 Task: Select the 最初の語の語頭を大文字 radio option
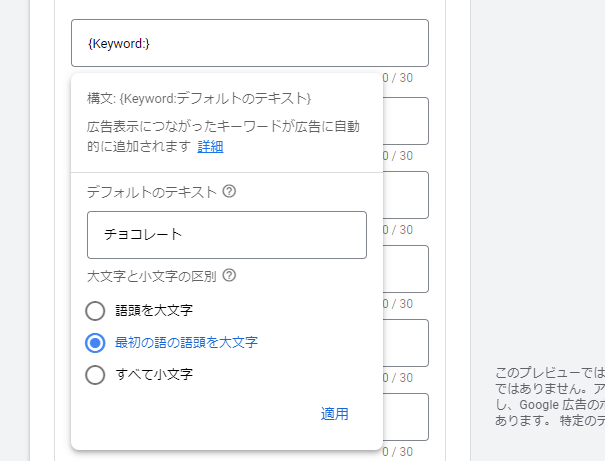pos(95,343)
